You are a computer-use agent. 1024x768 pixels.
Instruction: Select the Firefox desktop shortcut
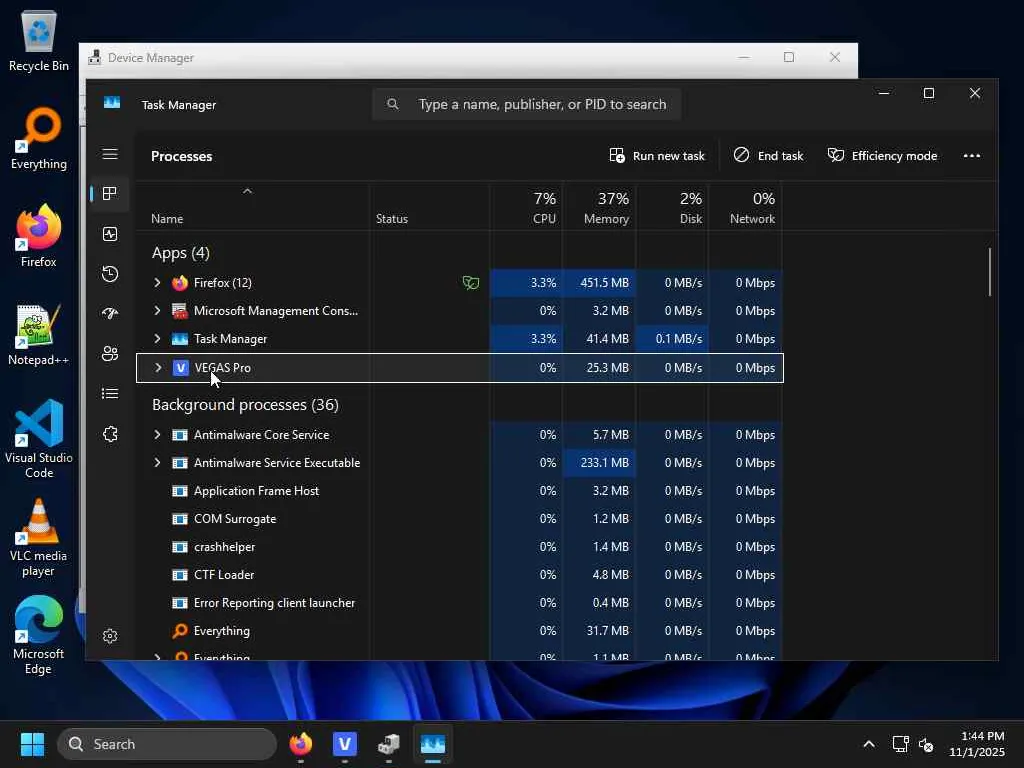point(39,236)
